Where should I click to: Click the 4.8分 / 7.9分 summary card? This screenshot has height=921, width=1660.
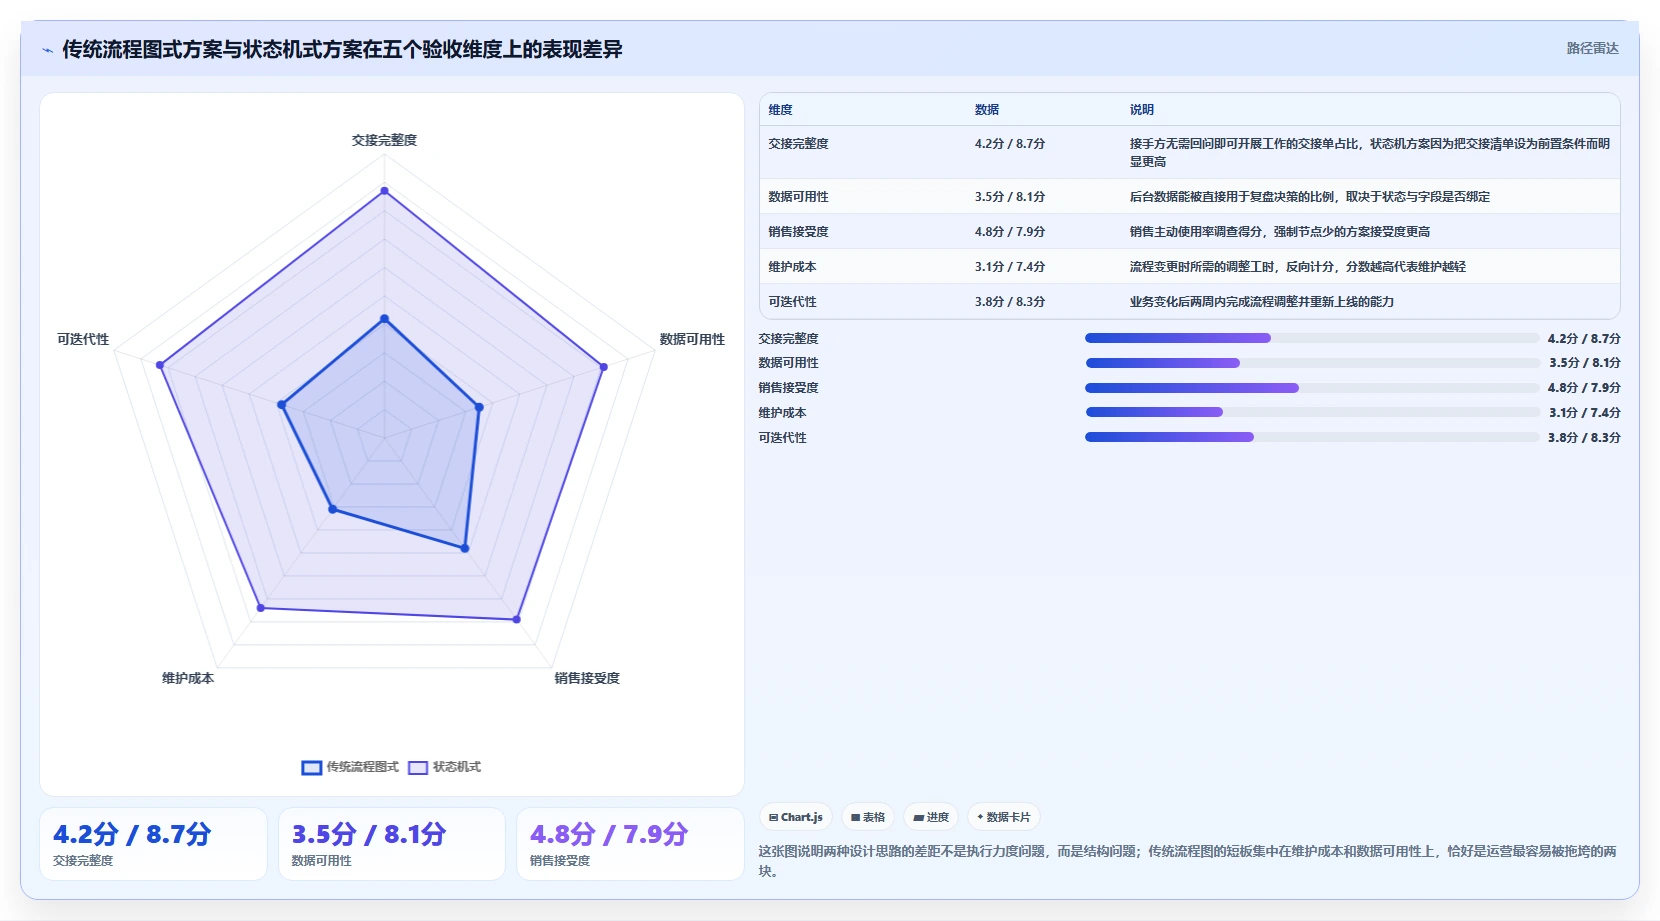click(x=630, y=844)
